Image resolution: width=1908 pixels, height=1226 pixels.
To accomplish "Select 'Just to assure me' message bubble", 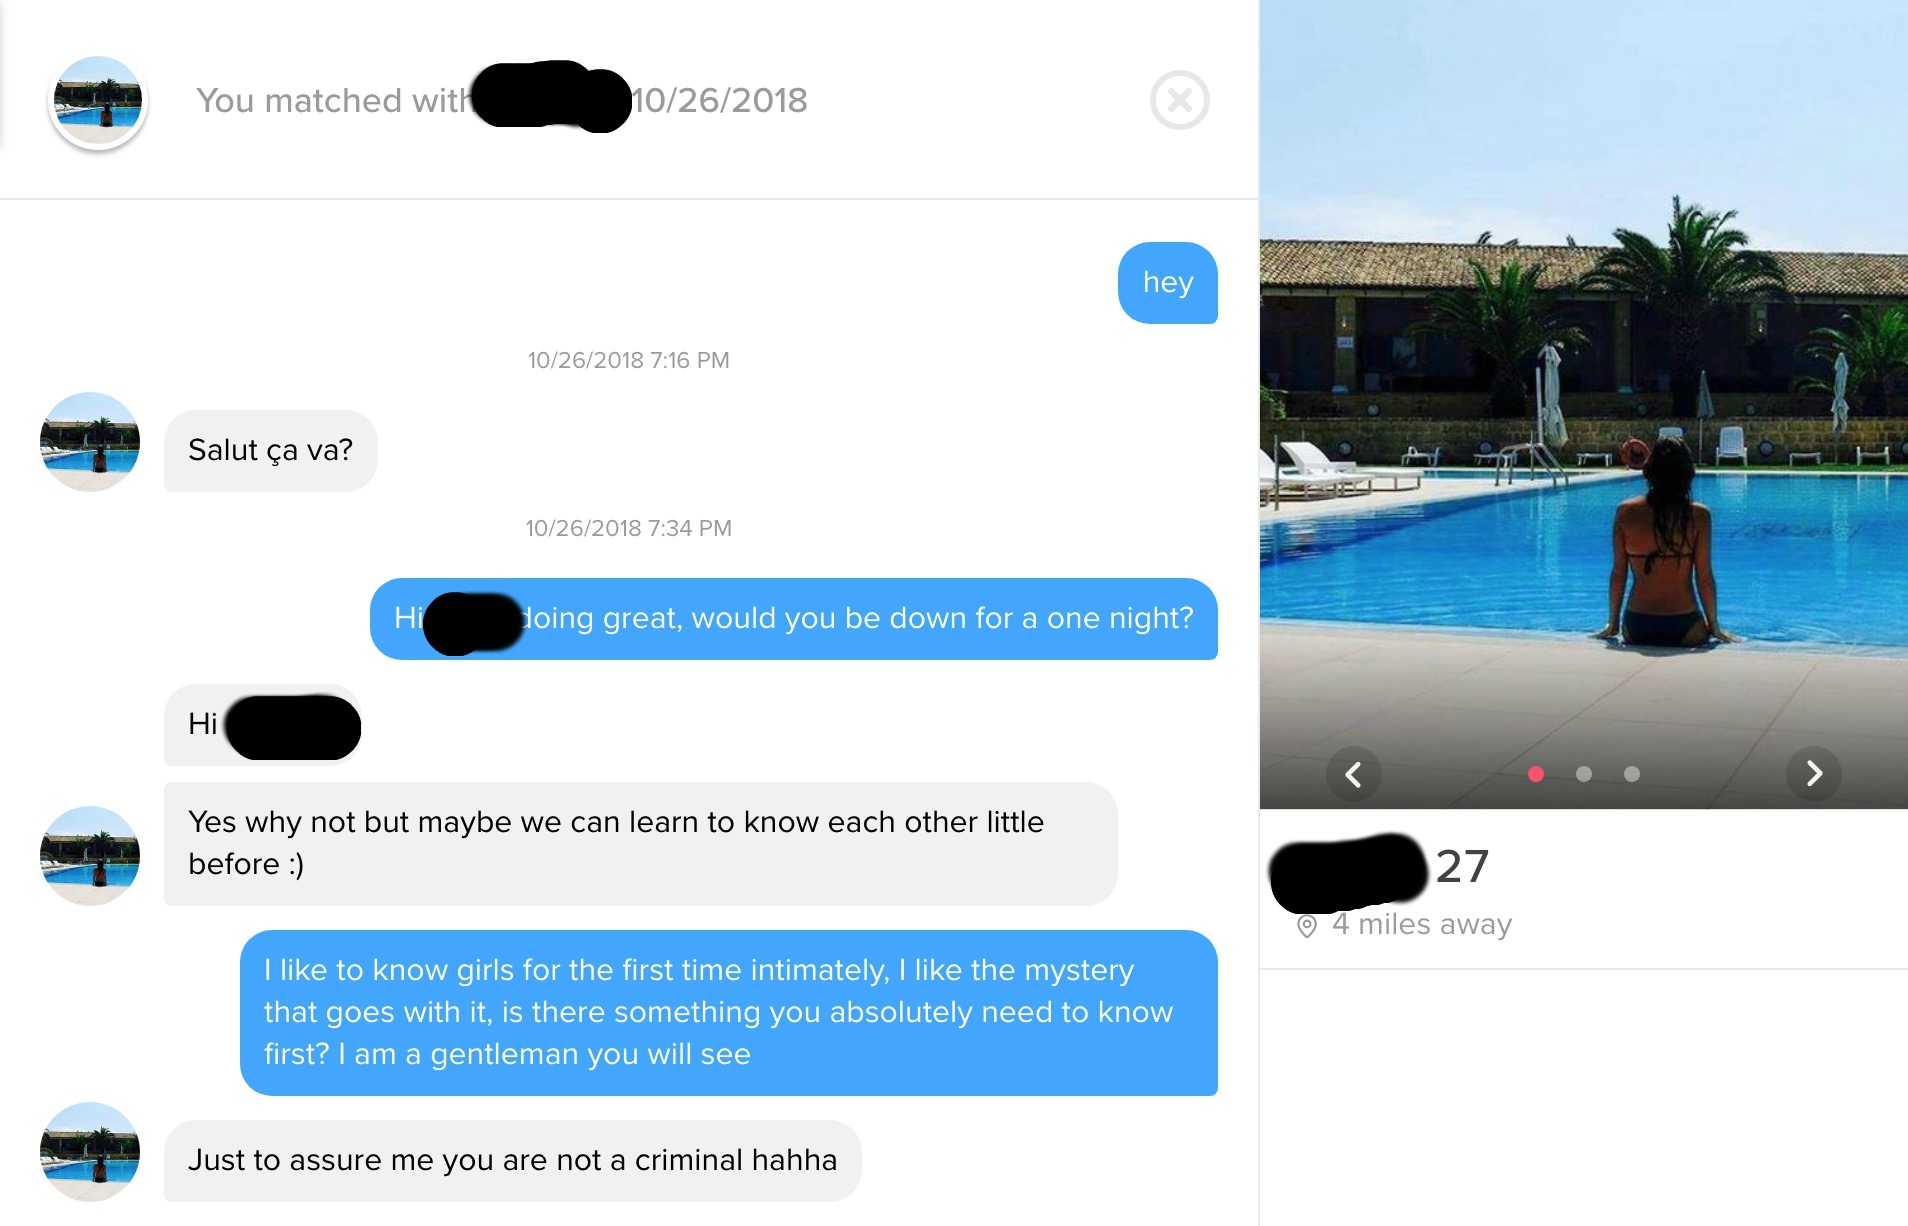I will tap(513, 1161).
